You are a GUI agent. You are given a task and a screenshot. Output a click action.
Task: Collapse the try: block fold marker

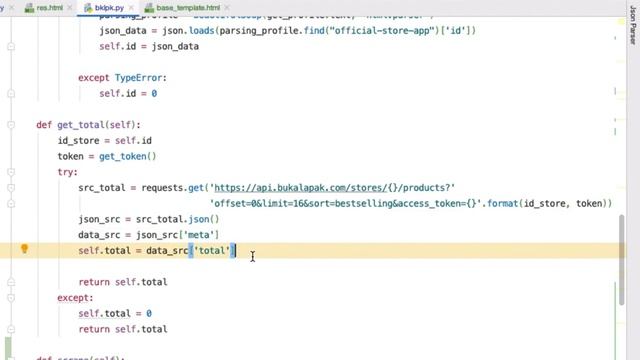coord(11,172)
